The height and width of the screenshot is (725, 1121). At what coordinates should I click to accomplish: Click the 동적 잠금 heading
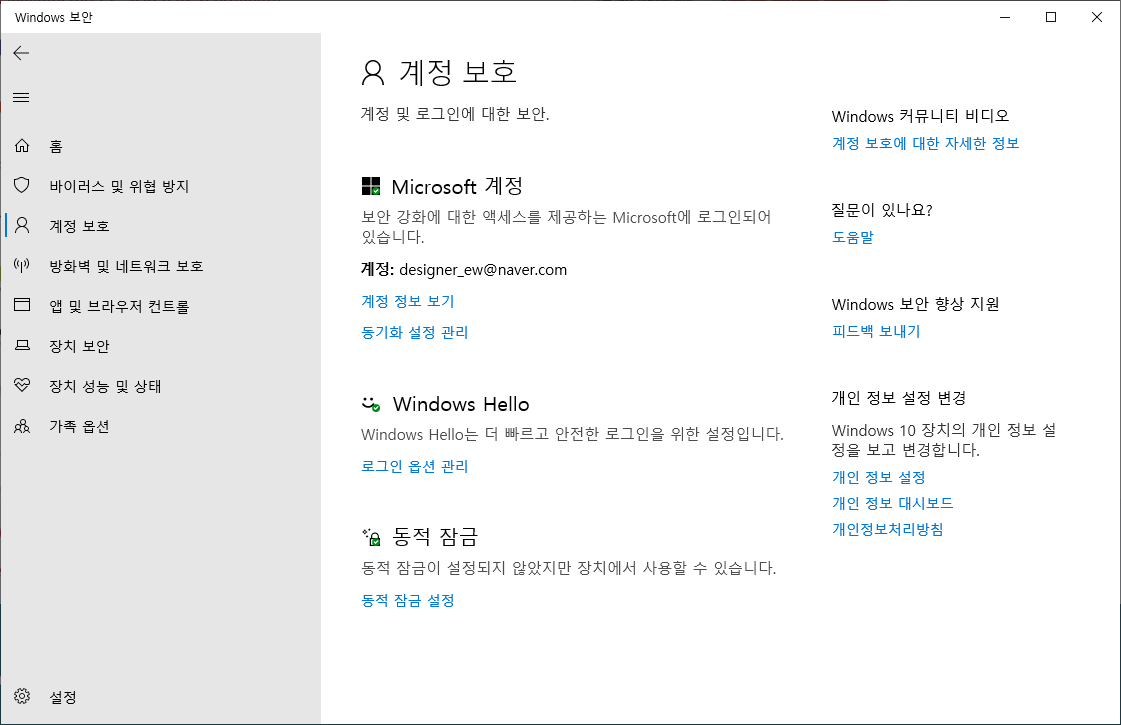point(435,536)
